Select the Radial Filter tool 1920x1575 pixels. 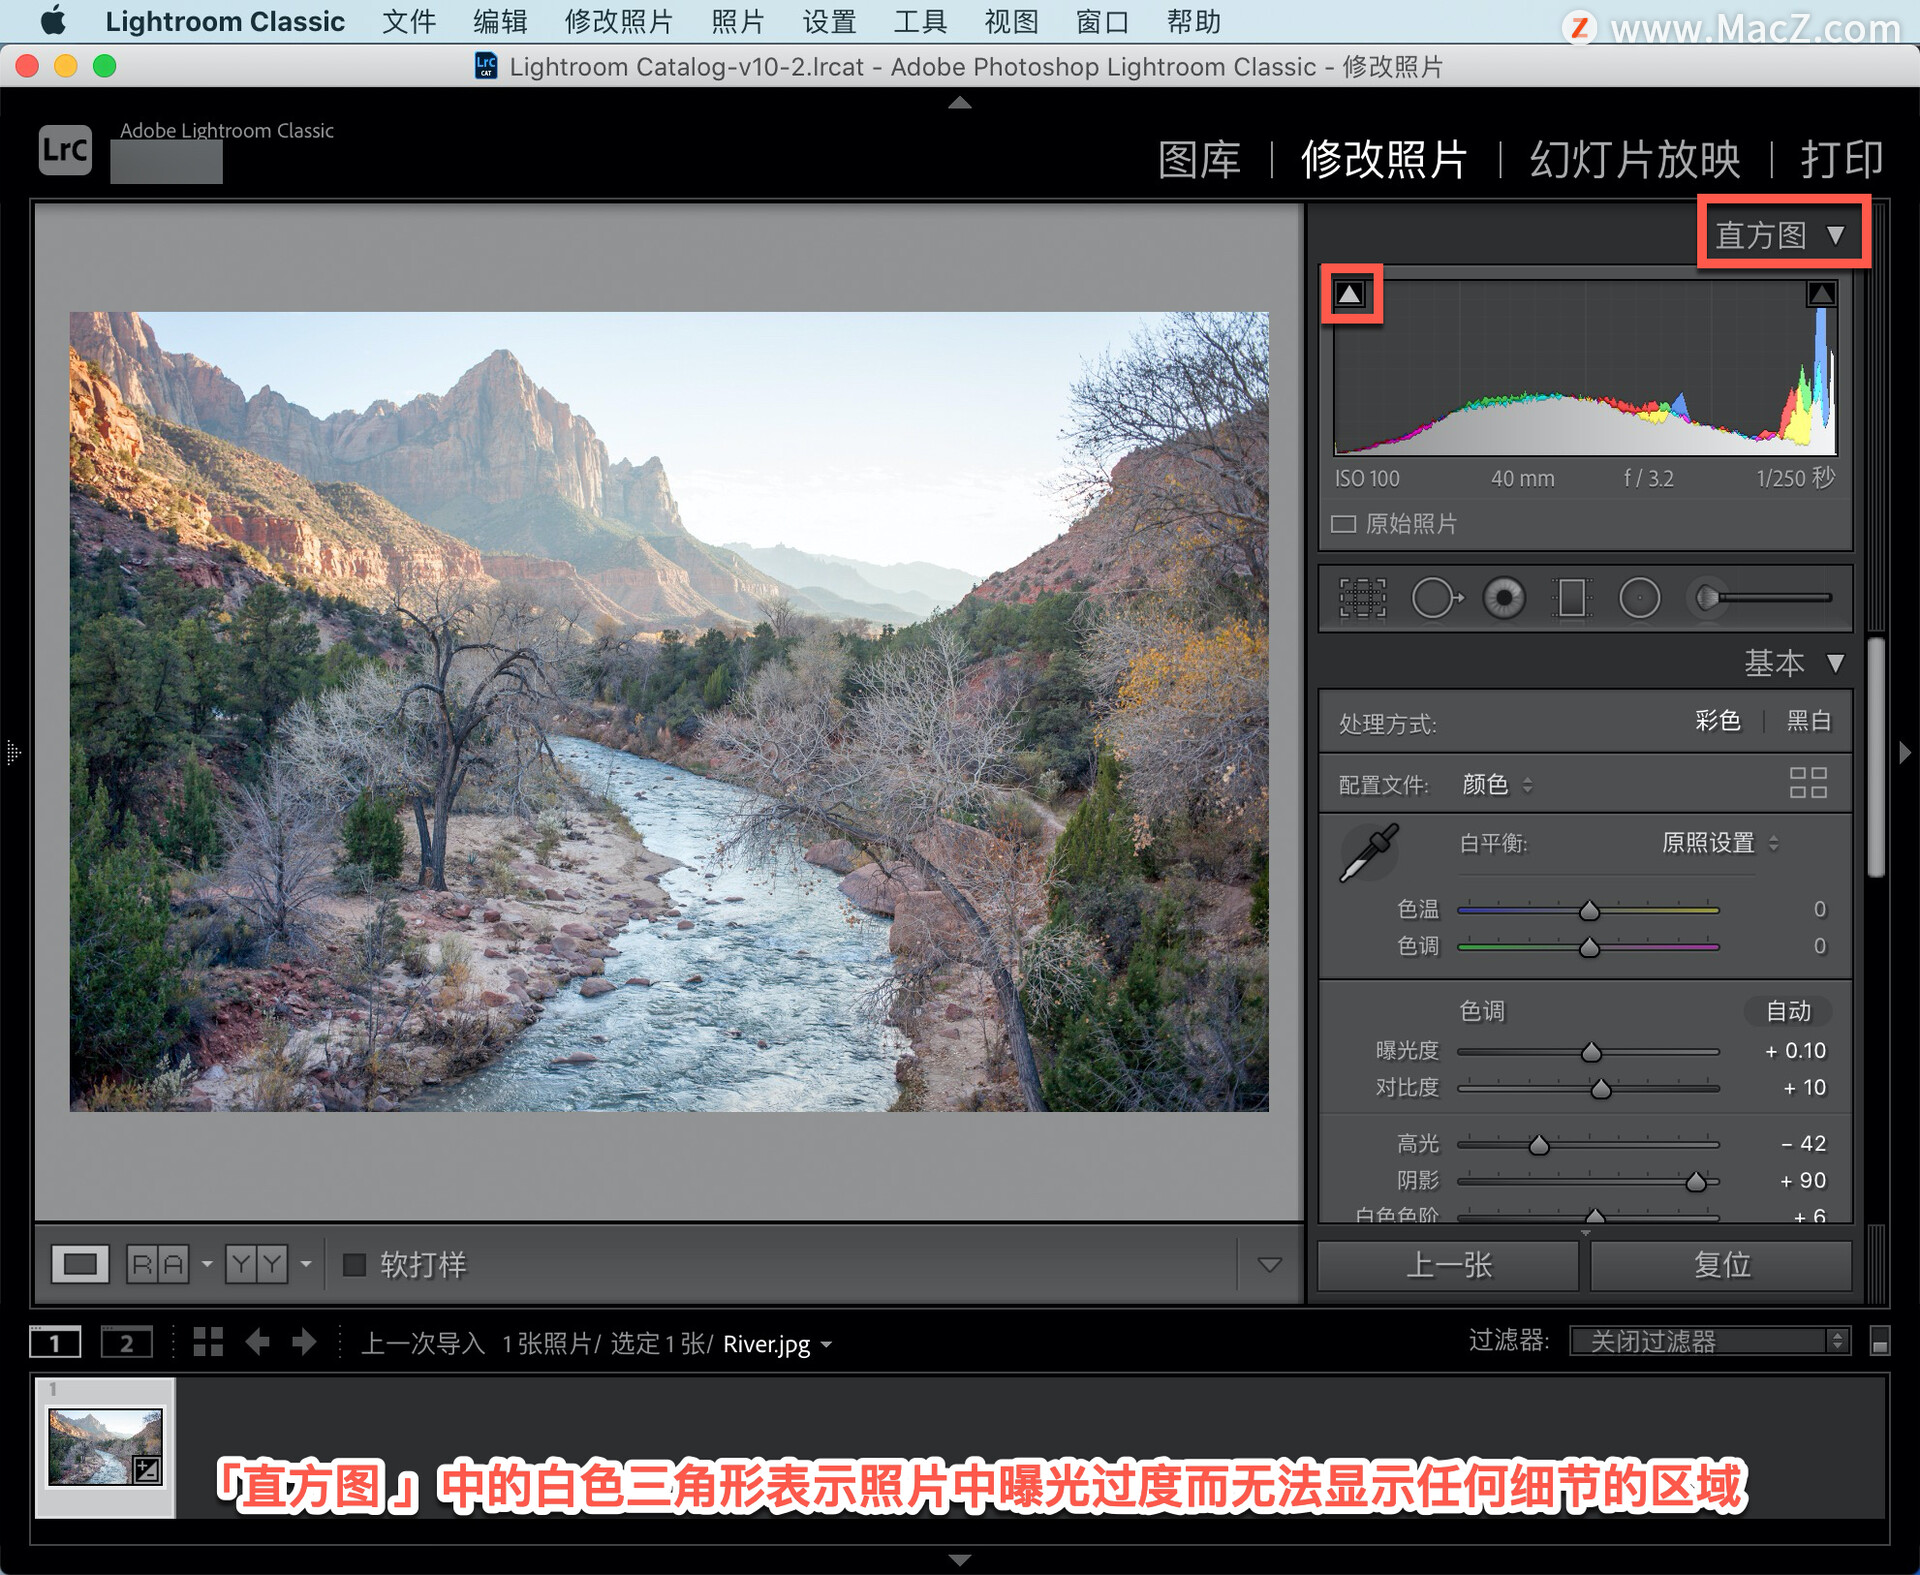(1639, 598)
